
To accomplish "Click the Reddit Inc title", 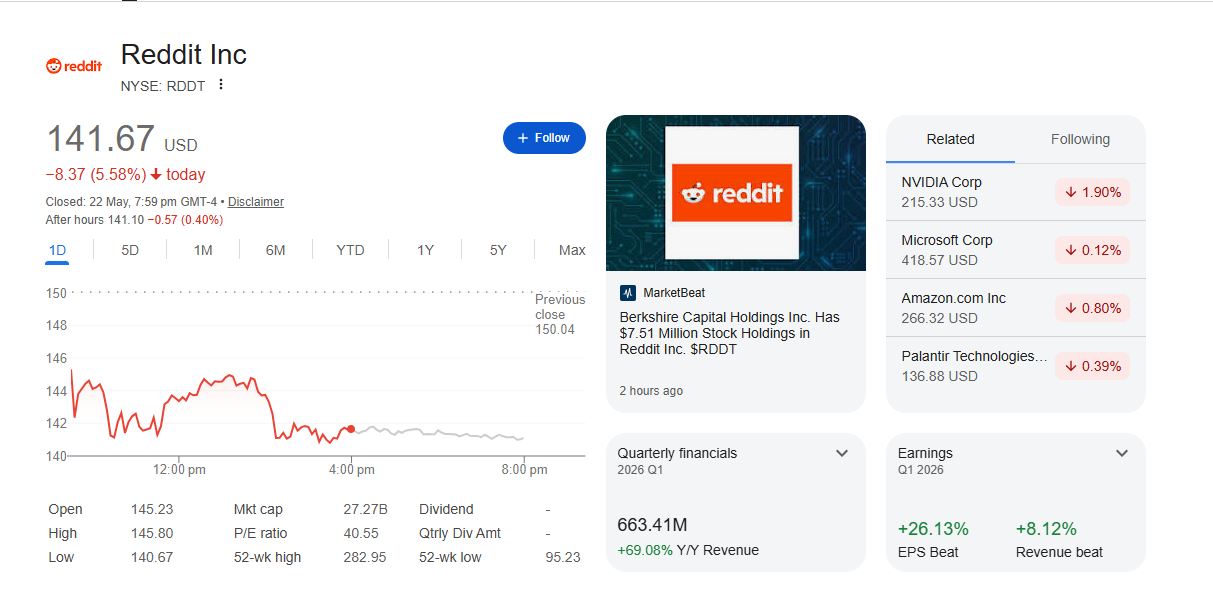I will 184,54.
